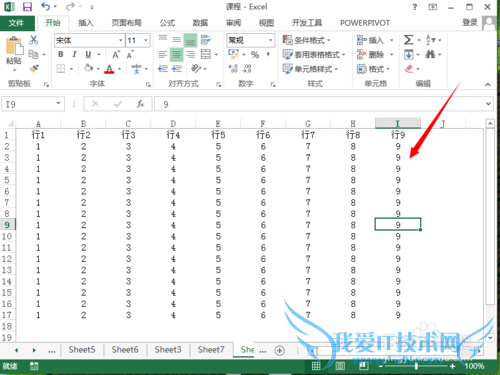This screenshot has width=500, height=375.
Task: Switch to POWERPIVOT tab
Action: coord(365,23)
